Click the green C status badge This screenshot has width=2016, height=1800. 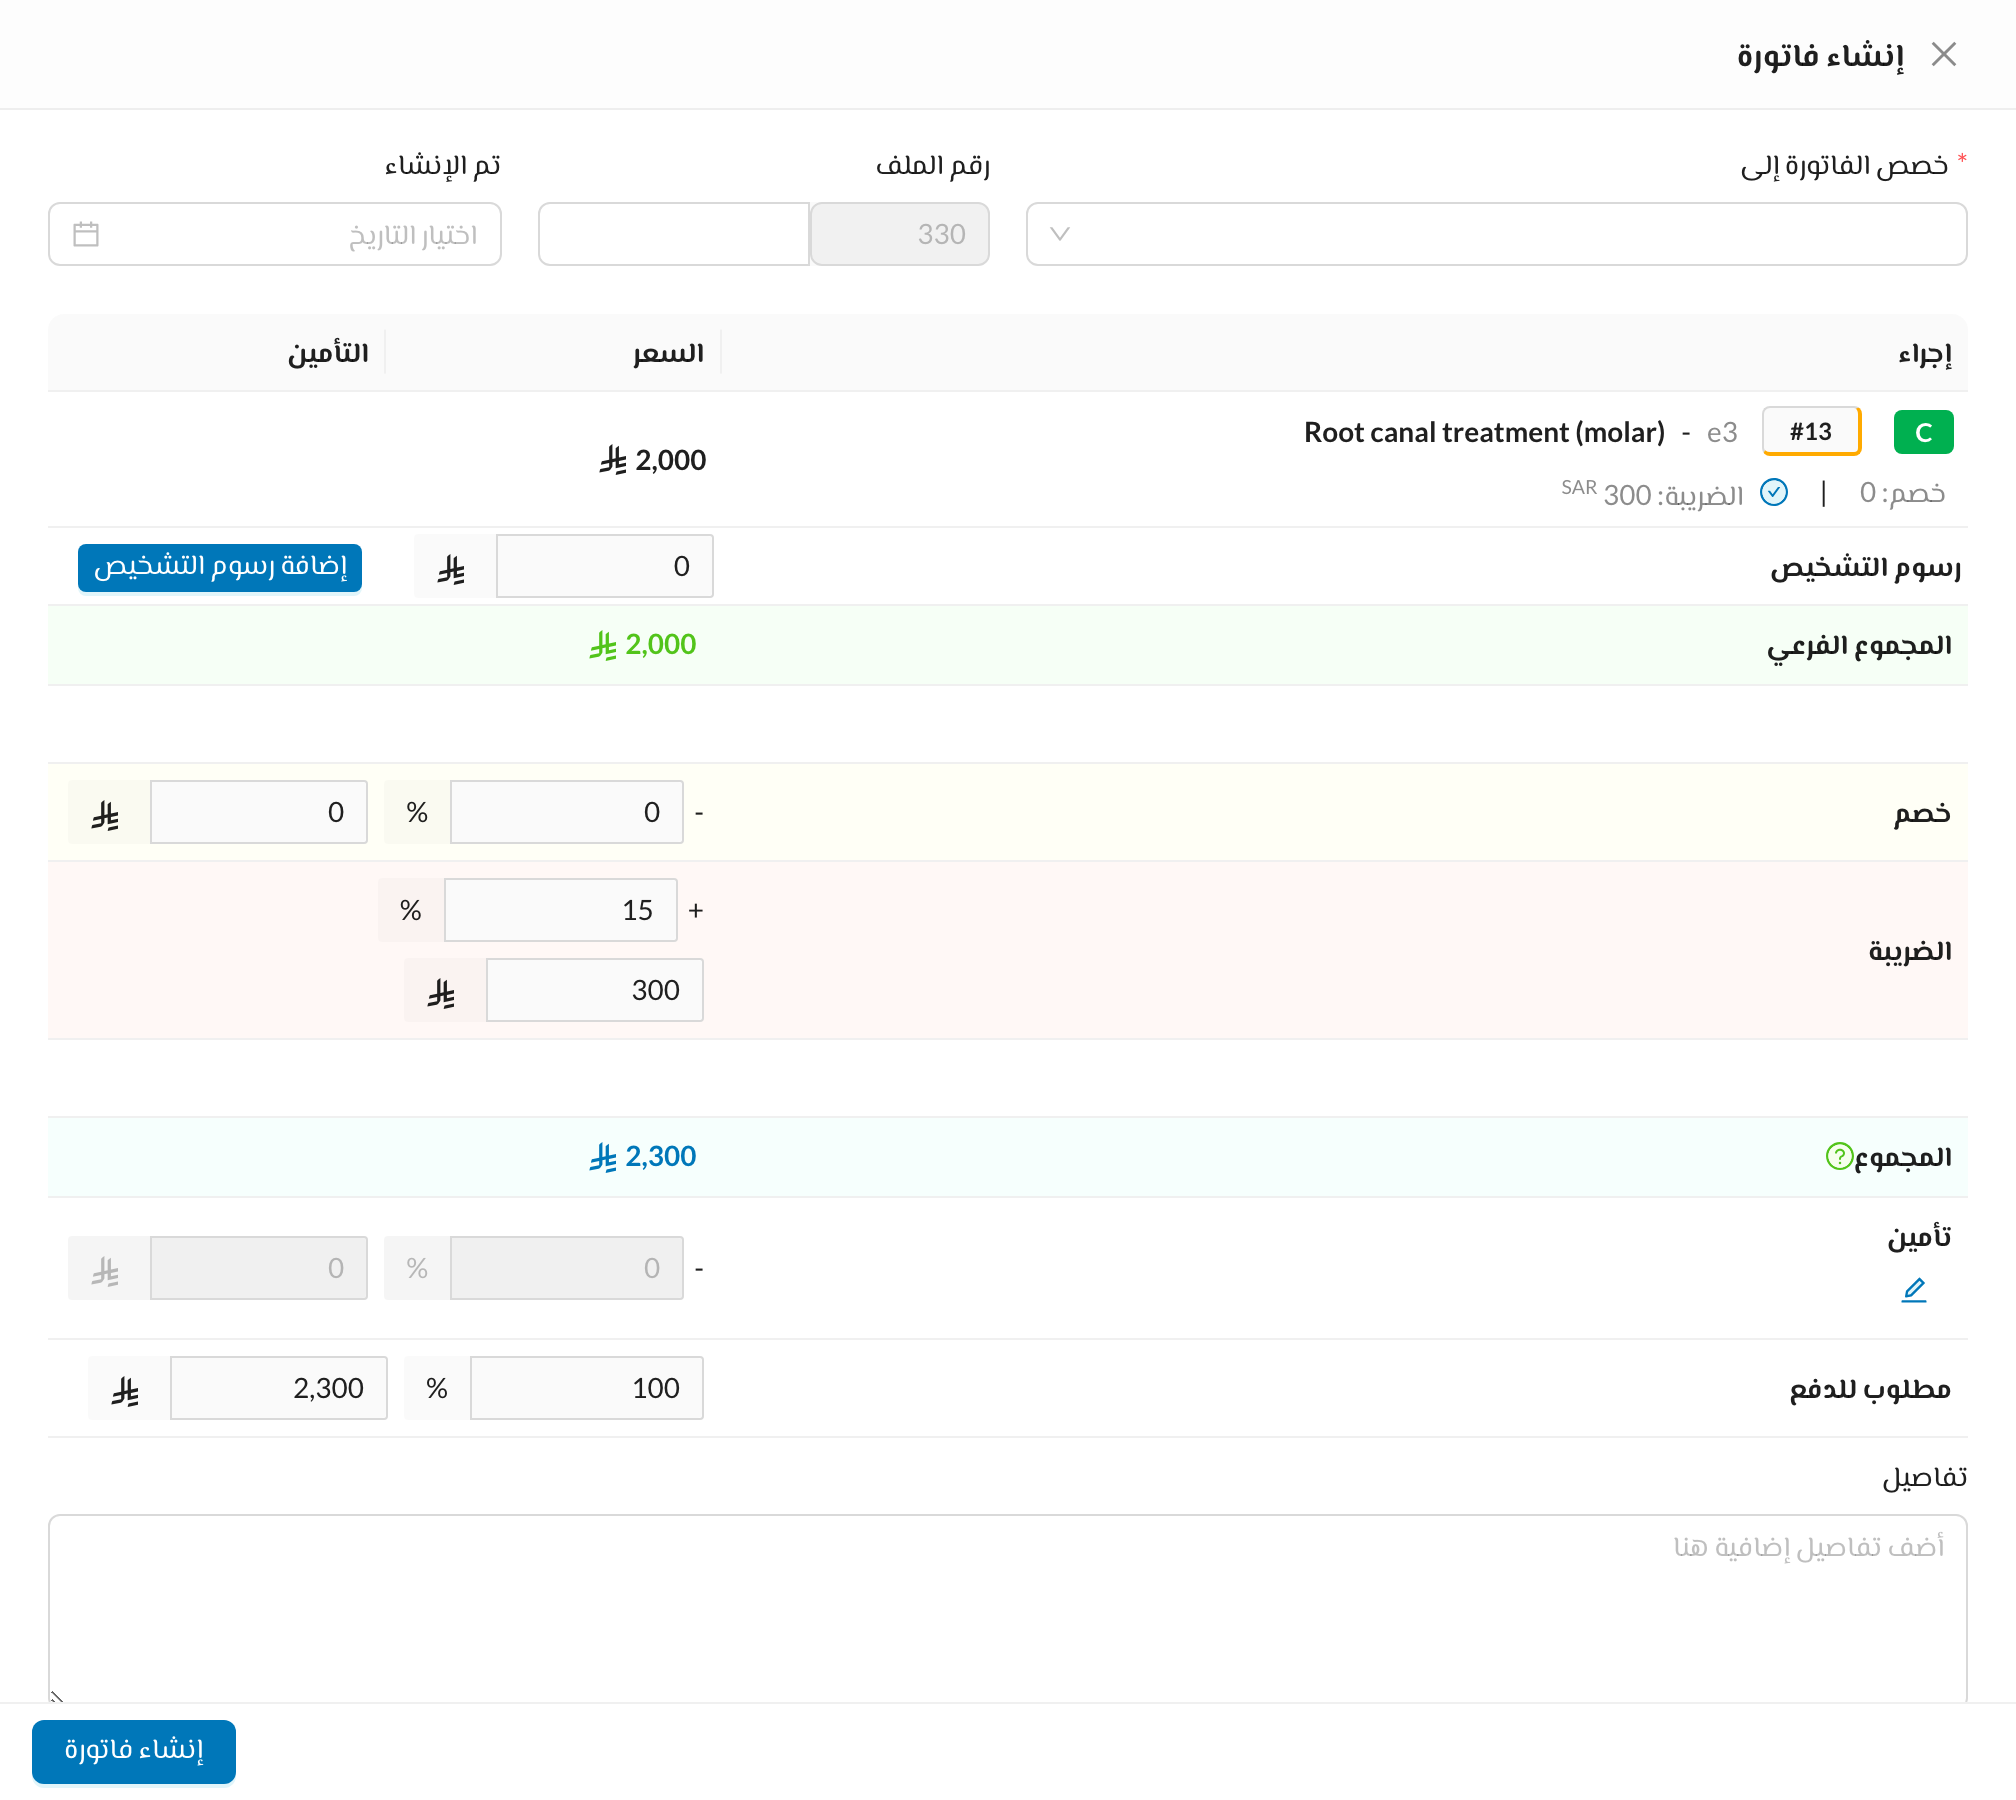(x=1923, y=432)
